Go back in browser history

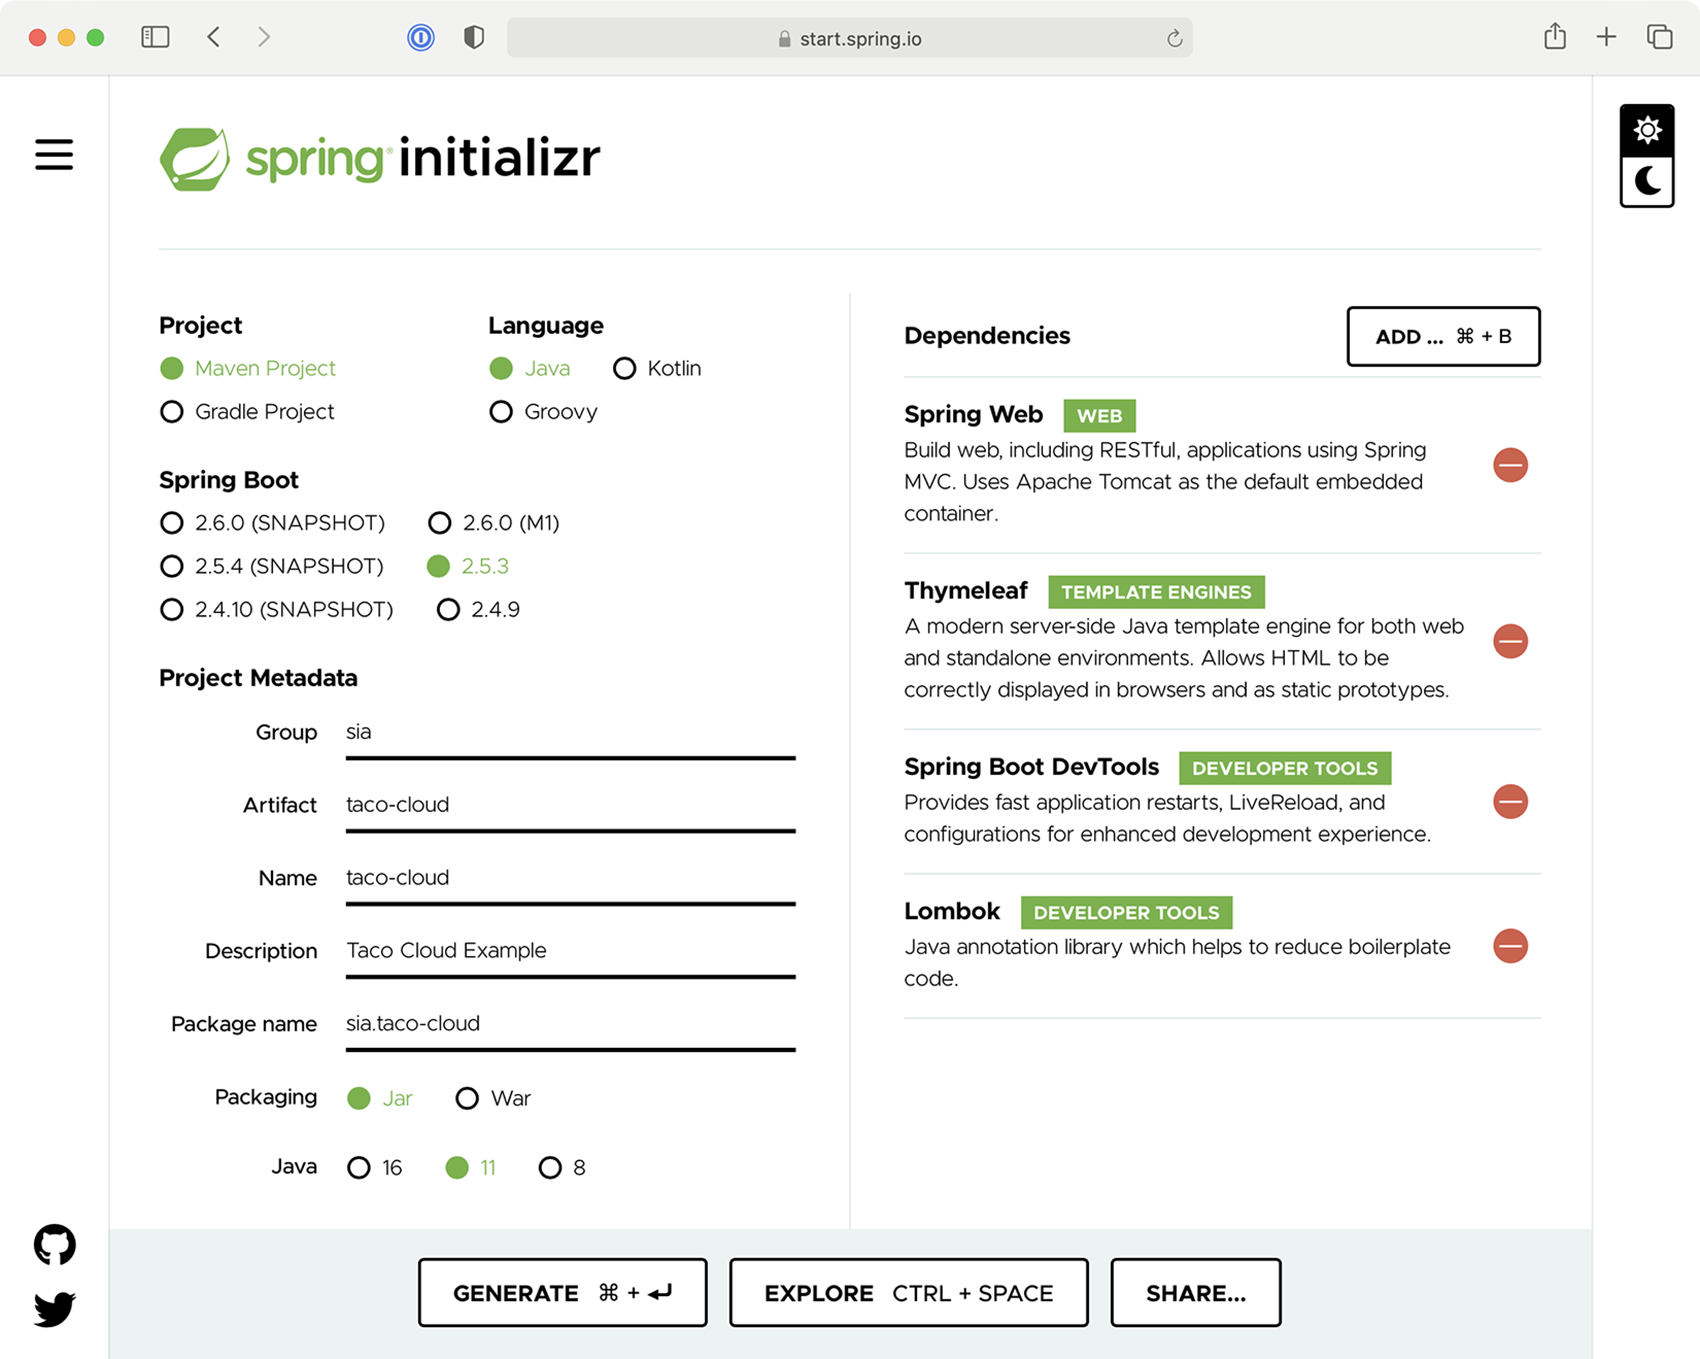(213, 37)
